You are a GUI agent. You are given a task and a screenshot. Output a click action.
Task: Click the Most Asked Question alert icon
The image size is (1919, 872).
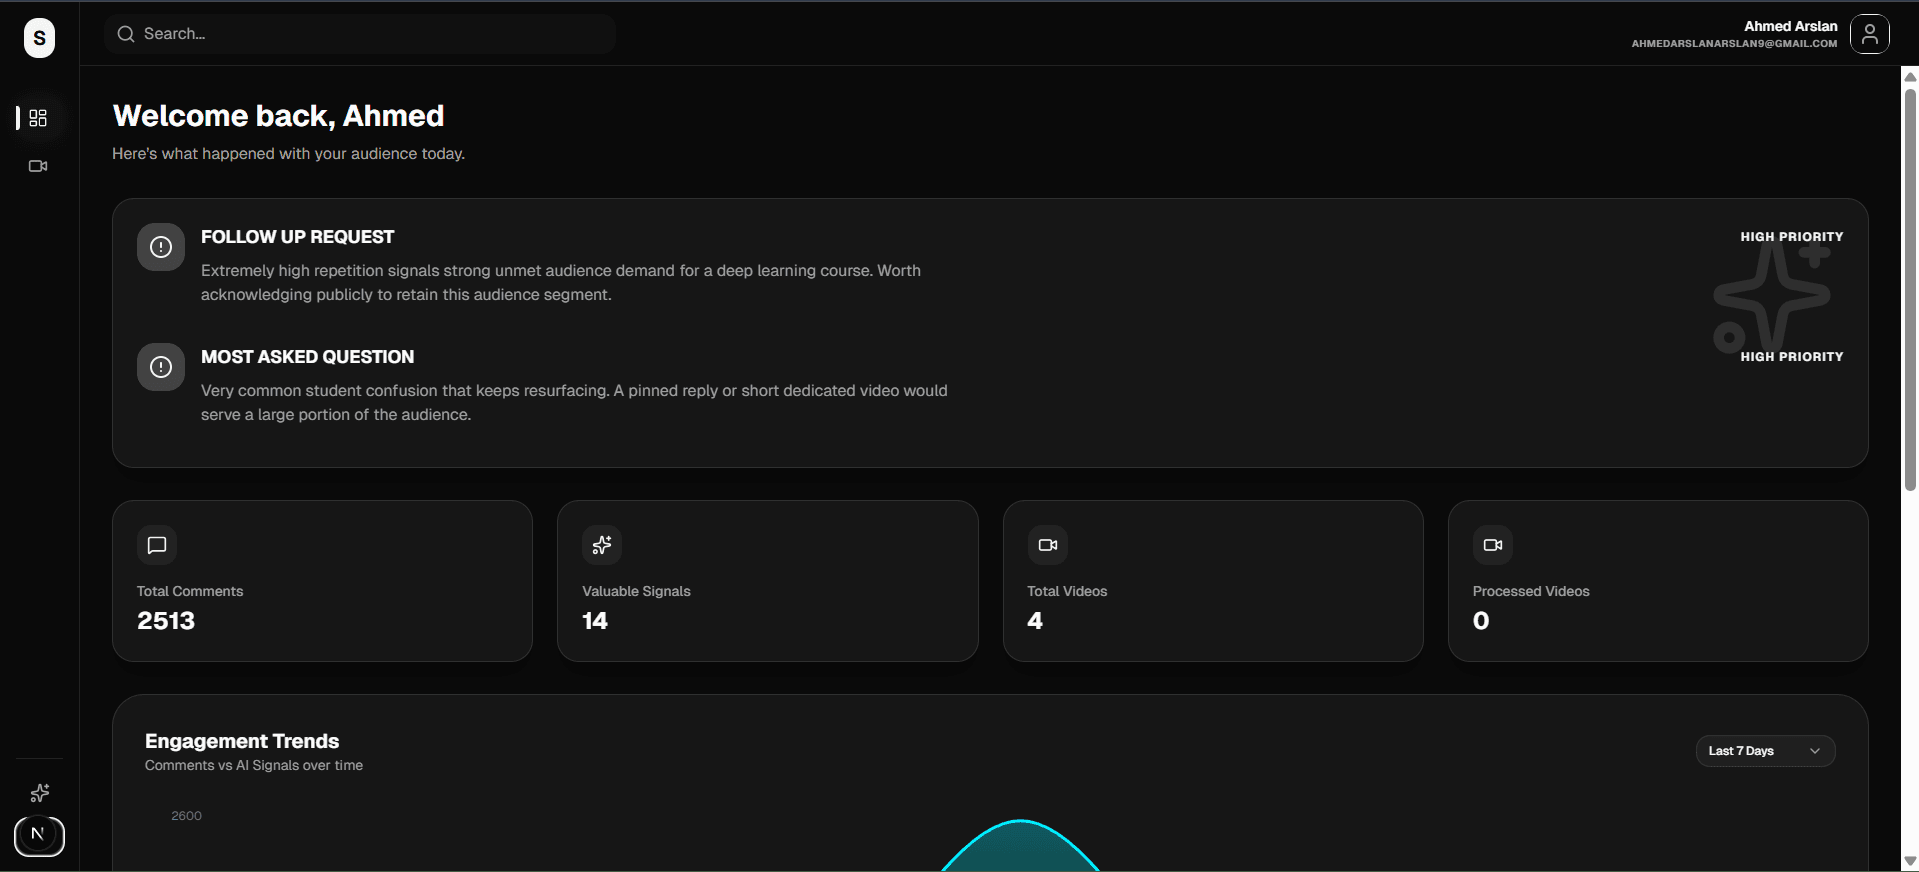click(x=161, y=367)
